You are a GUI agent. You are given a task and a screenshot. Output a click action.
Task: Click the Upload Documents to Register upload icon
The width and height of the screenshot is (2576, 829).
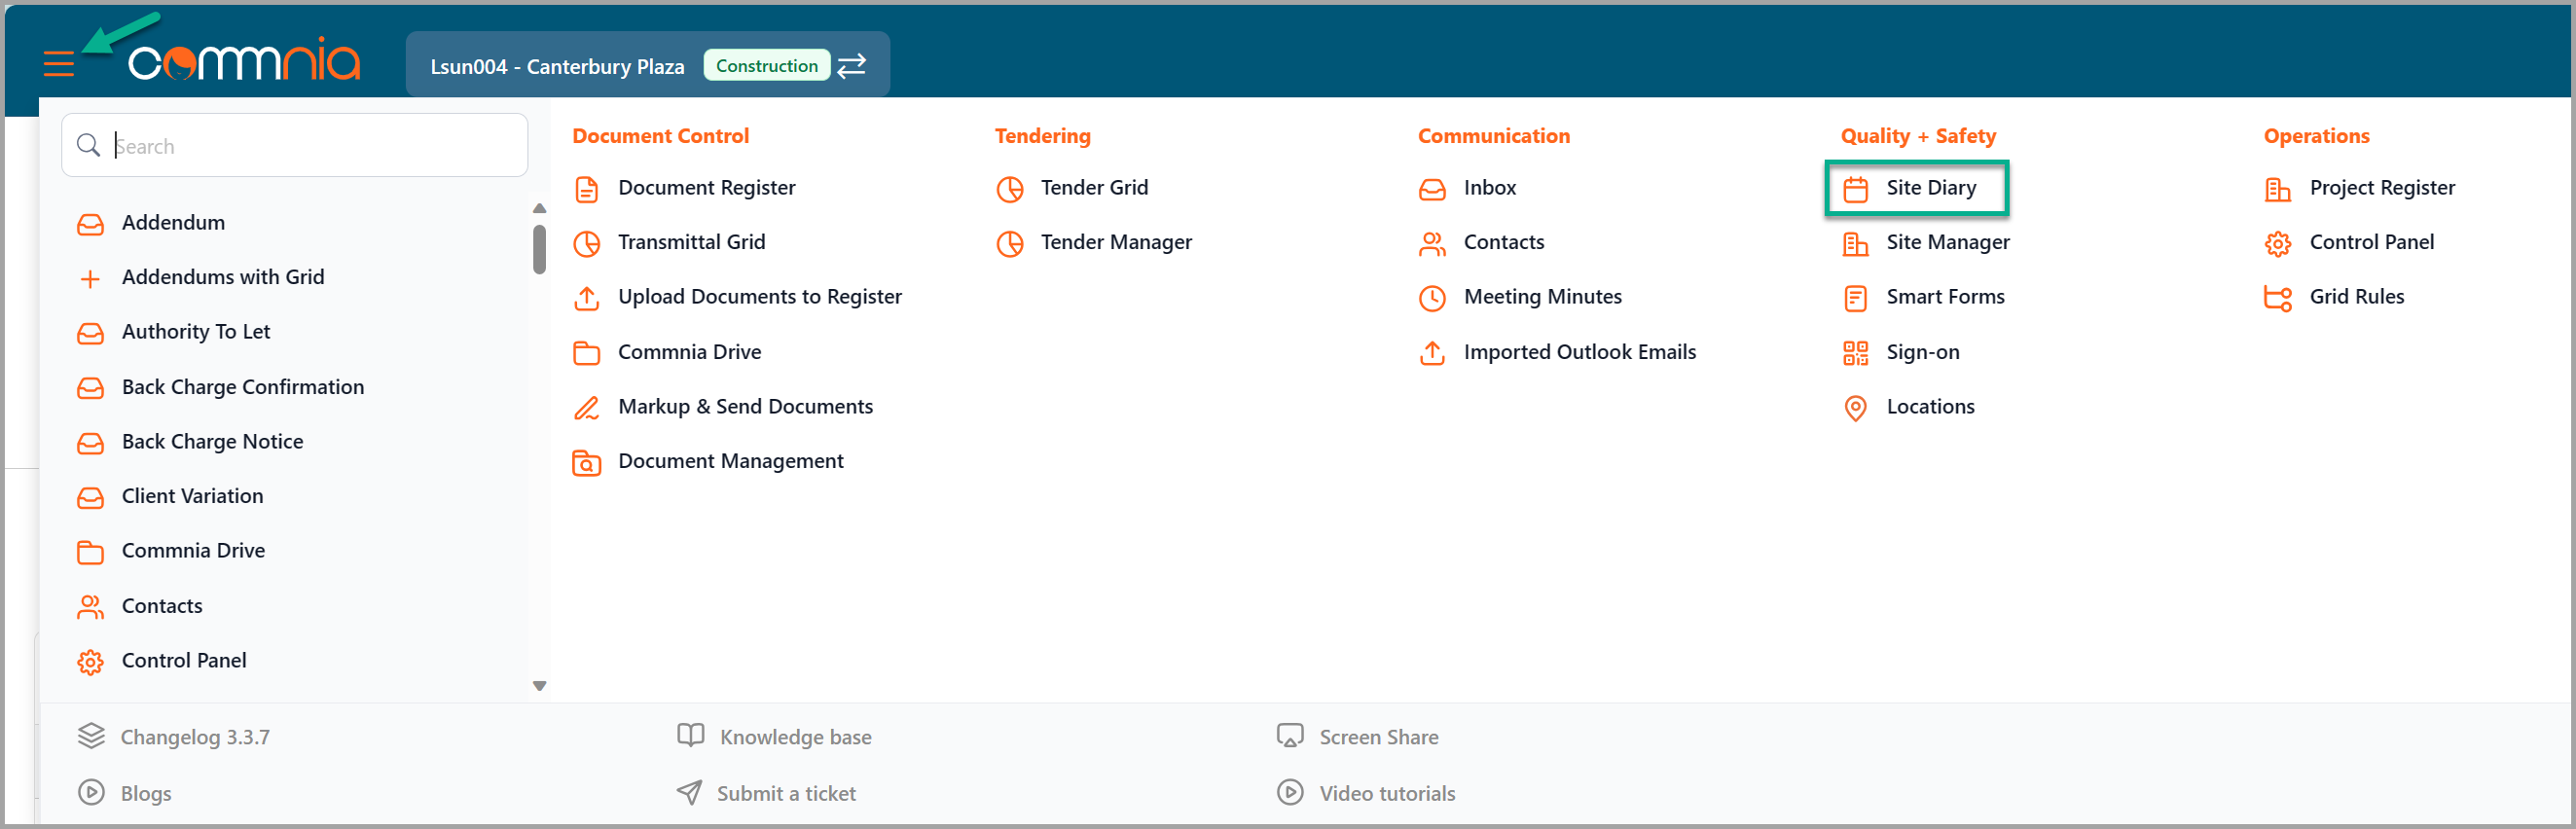[587, 298]
